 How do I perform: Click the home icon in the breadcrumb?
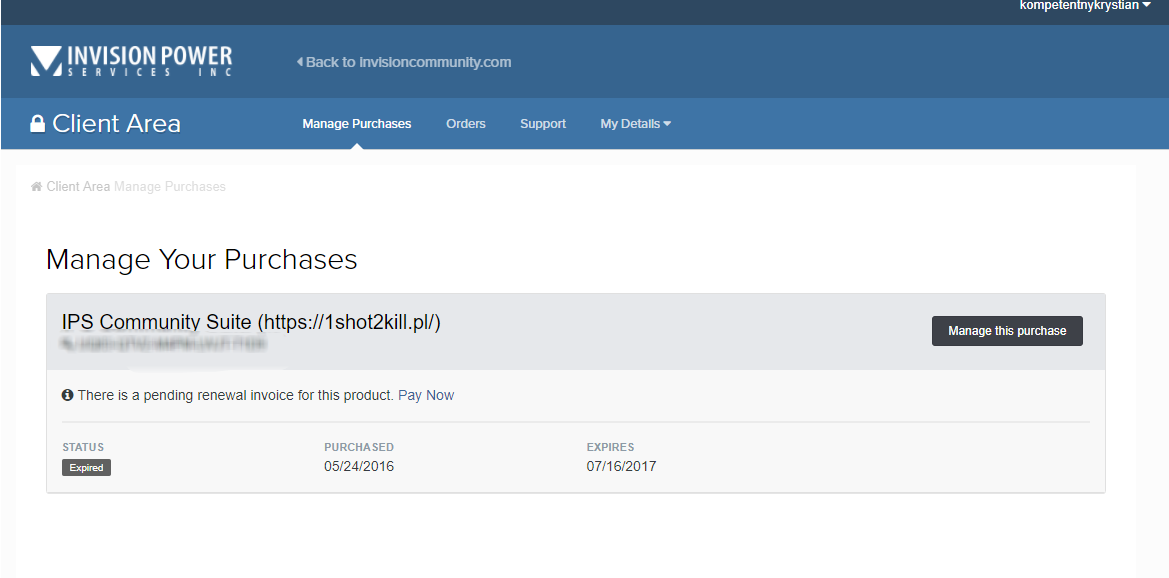[x=37, y=187]
